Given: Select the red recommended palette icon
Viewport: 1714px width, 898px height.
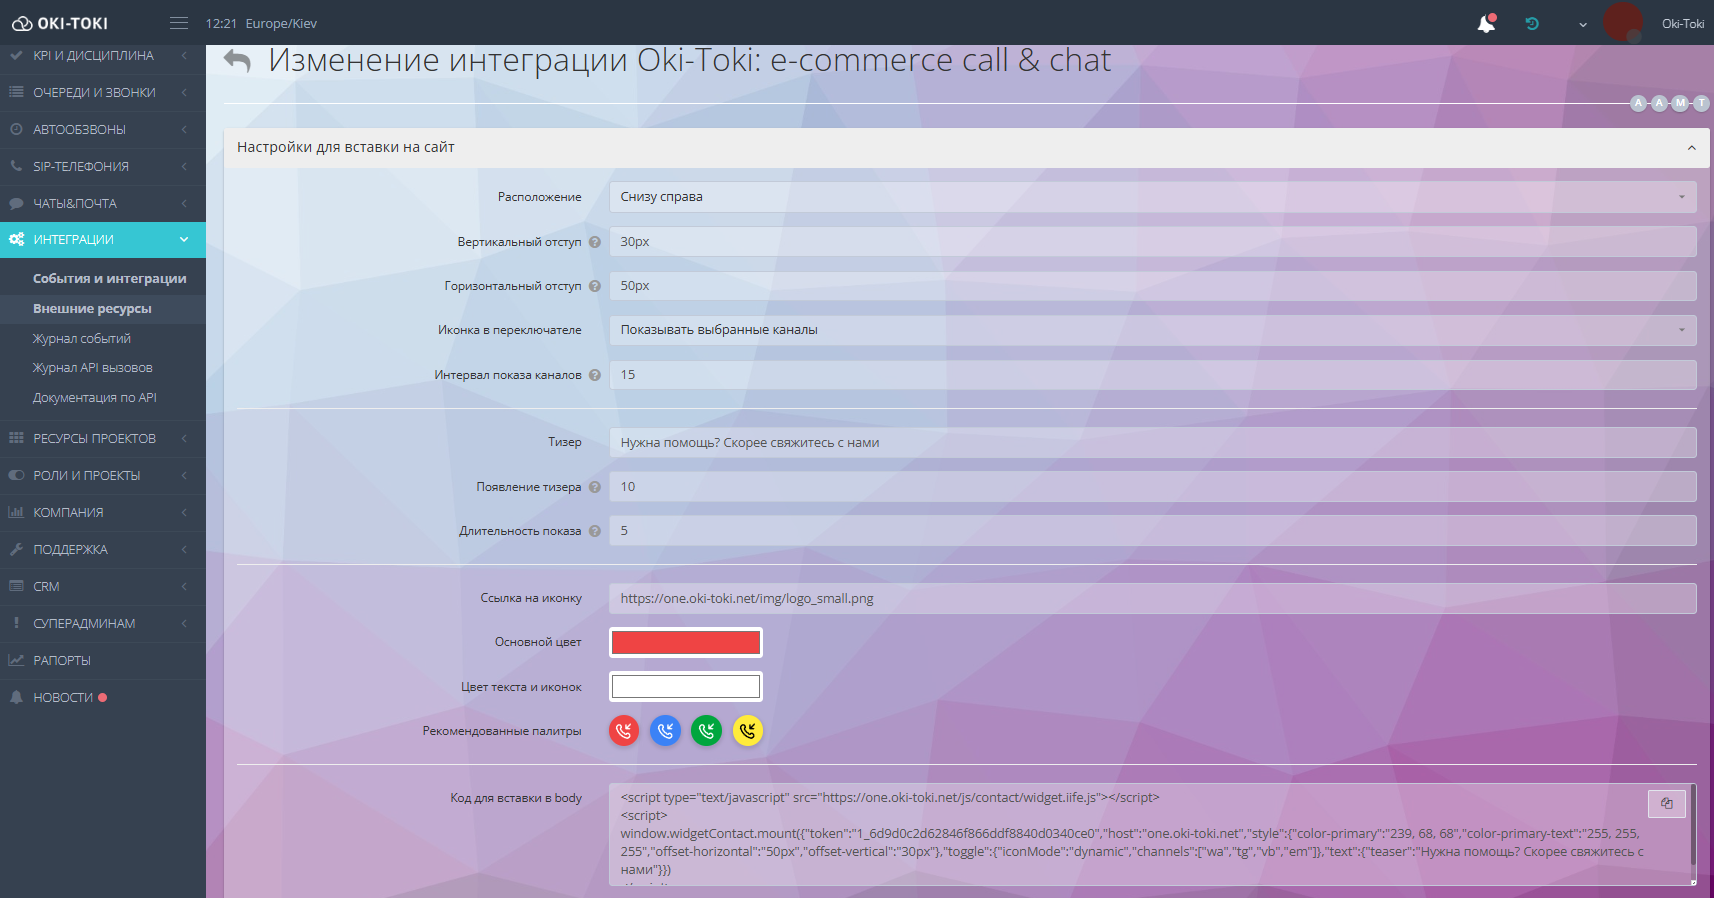Looking at the screenshot, I should click(x=624, y=731).
